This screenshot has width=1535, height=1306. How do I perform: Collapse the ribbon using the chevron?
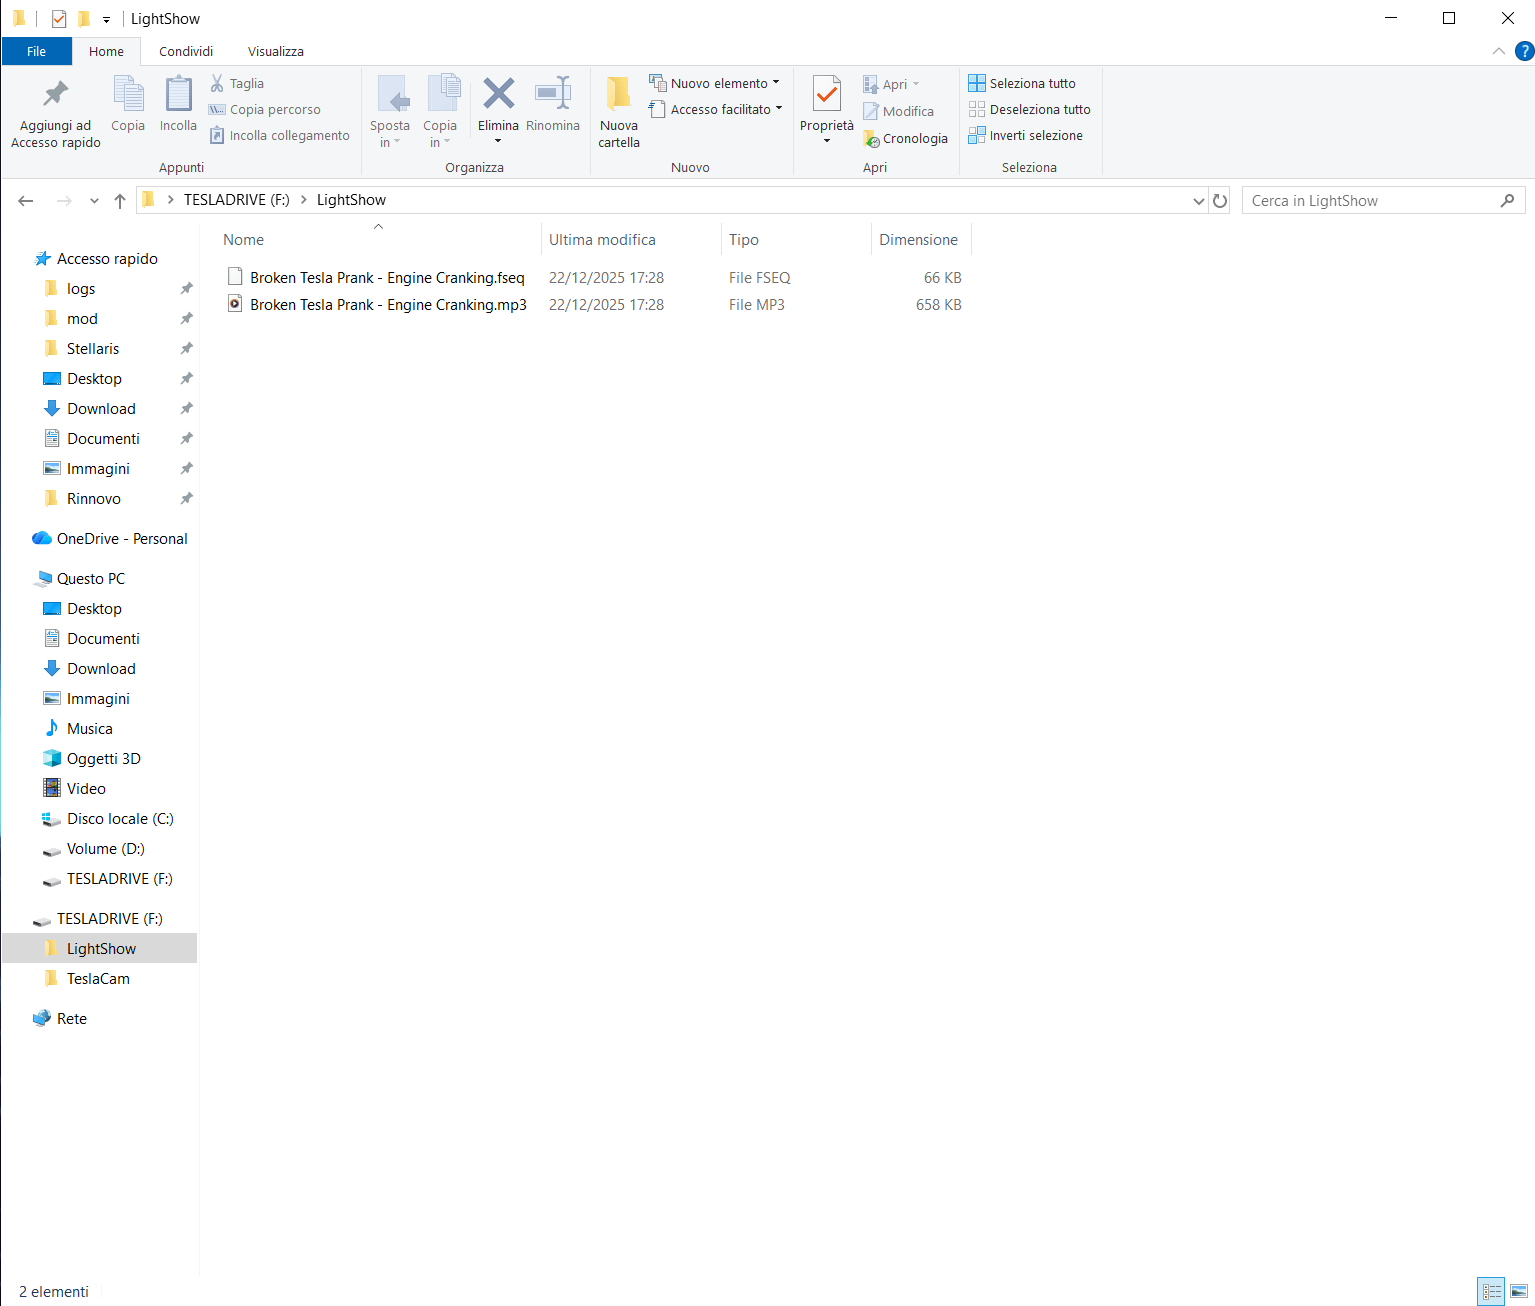pyautogui.click(x=1498, y=51)
